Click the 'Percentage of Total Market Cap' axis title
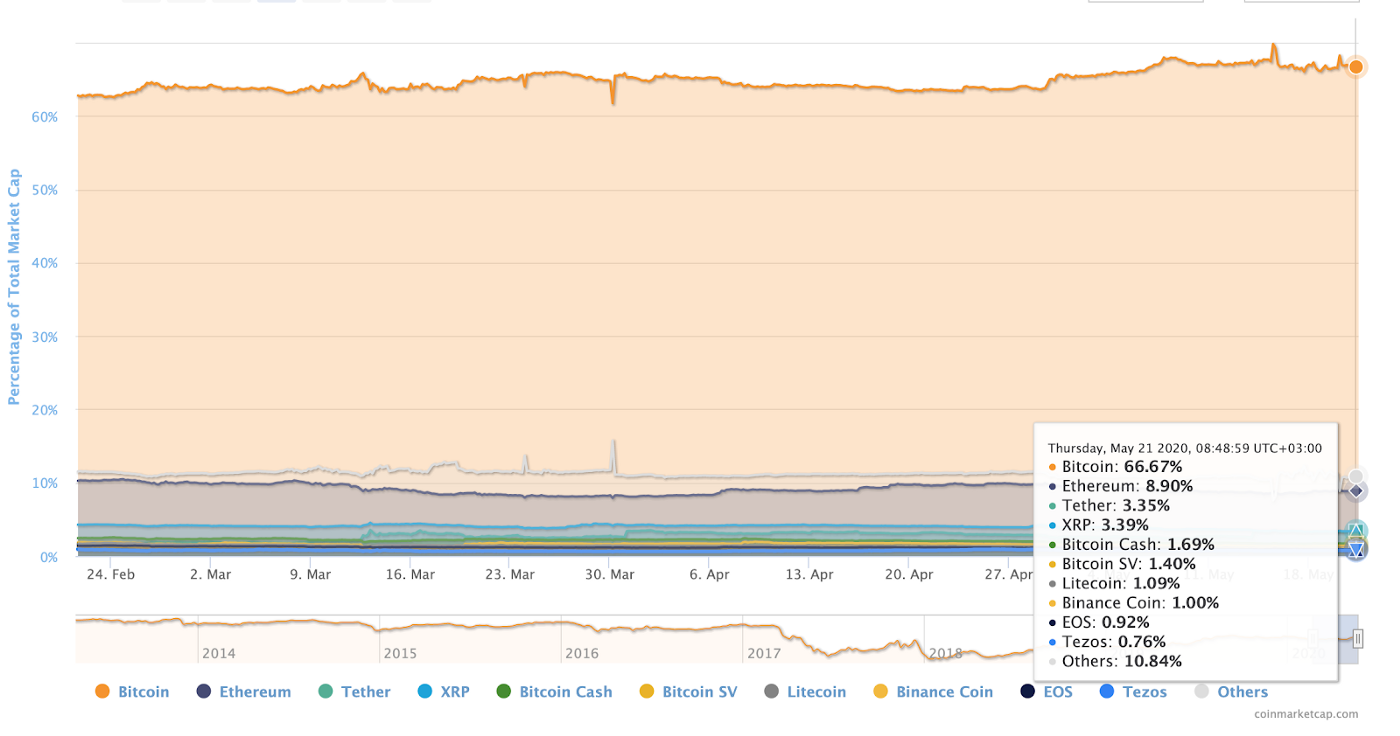The height and width of the screenshot is (736, 1400). 14,286
